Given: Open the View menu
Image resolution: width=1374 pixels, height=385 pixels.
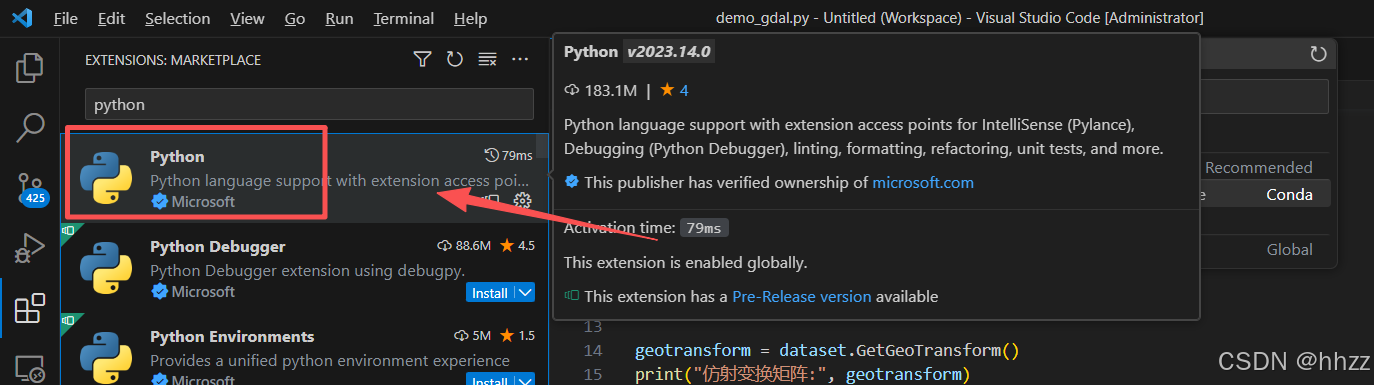Looking at the screenshot, I should point(247,18).
